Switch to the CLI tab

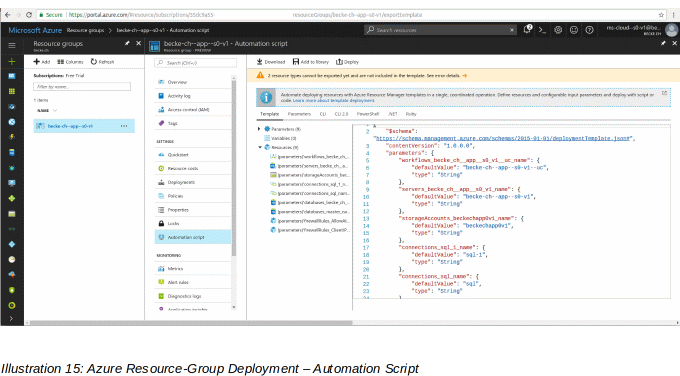323,114
